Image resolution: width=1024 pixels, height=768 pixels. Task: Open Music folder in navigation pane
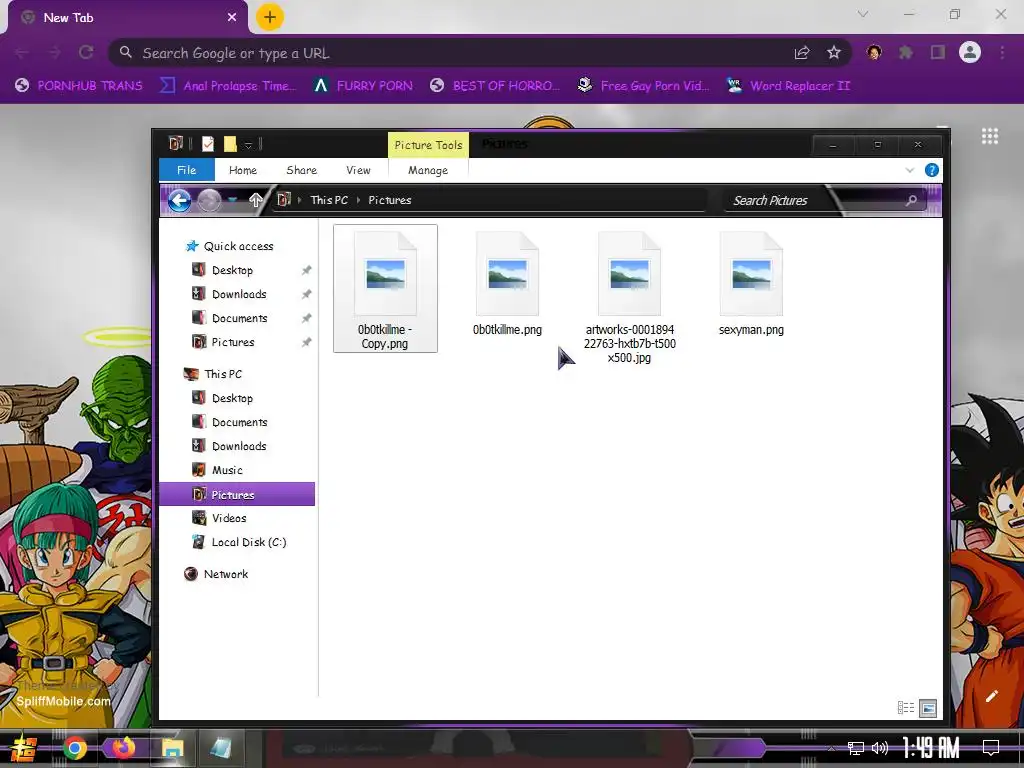tap(227, 470)
